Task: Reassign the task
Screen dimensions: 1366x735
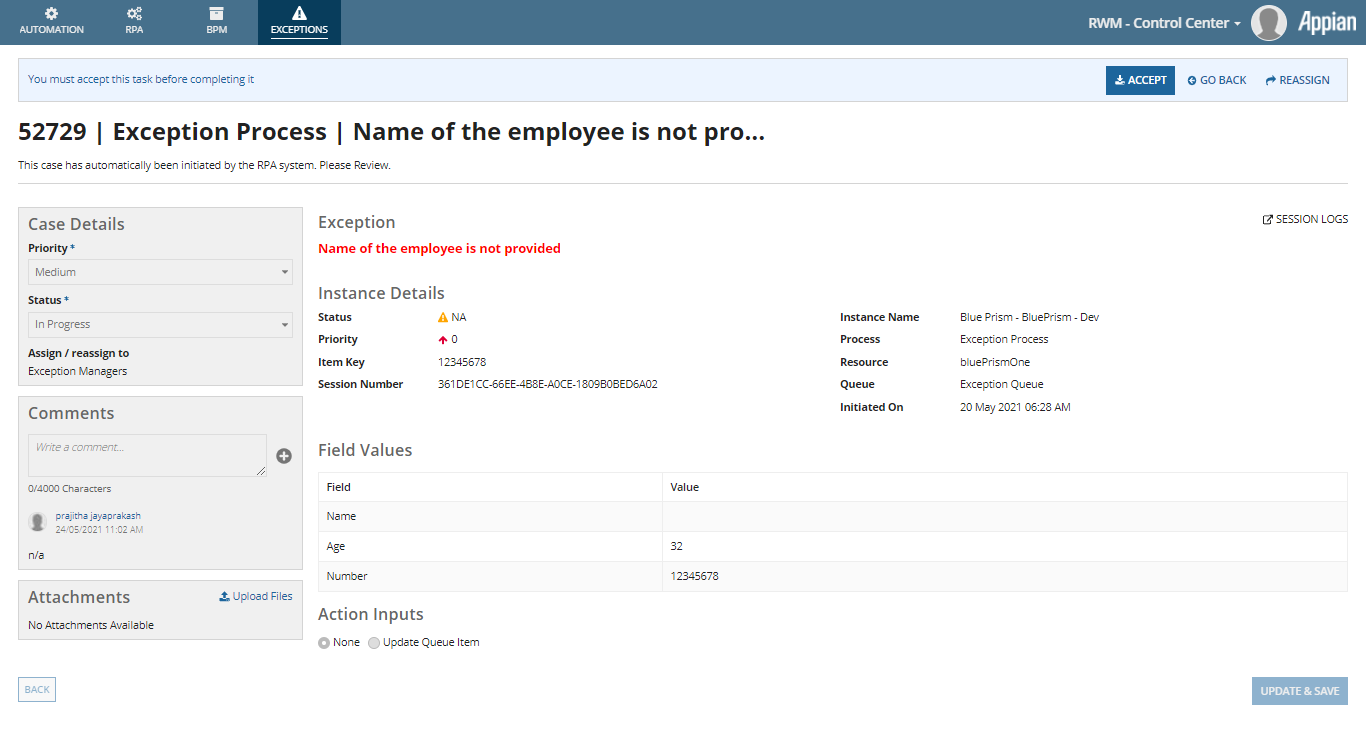Action: coord(1297,80)
